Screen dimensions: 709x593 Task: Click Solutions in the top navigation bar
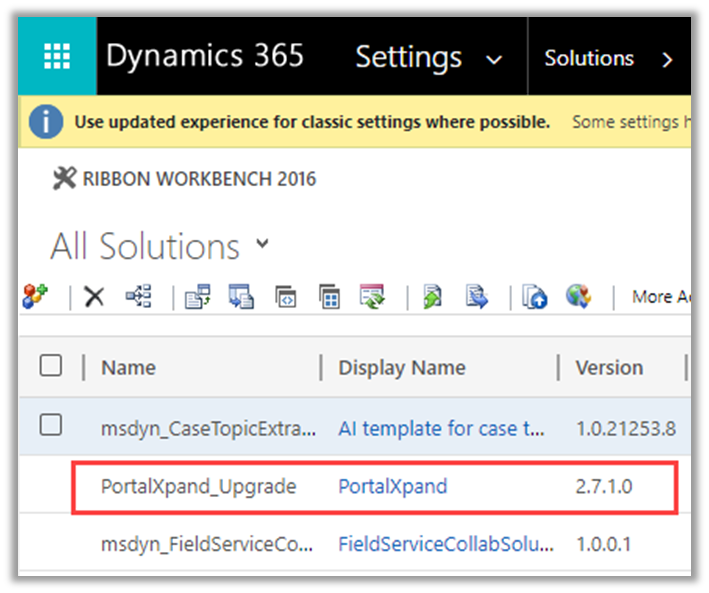point(588,58)
